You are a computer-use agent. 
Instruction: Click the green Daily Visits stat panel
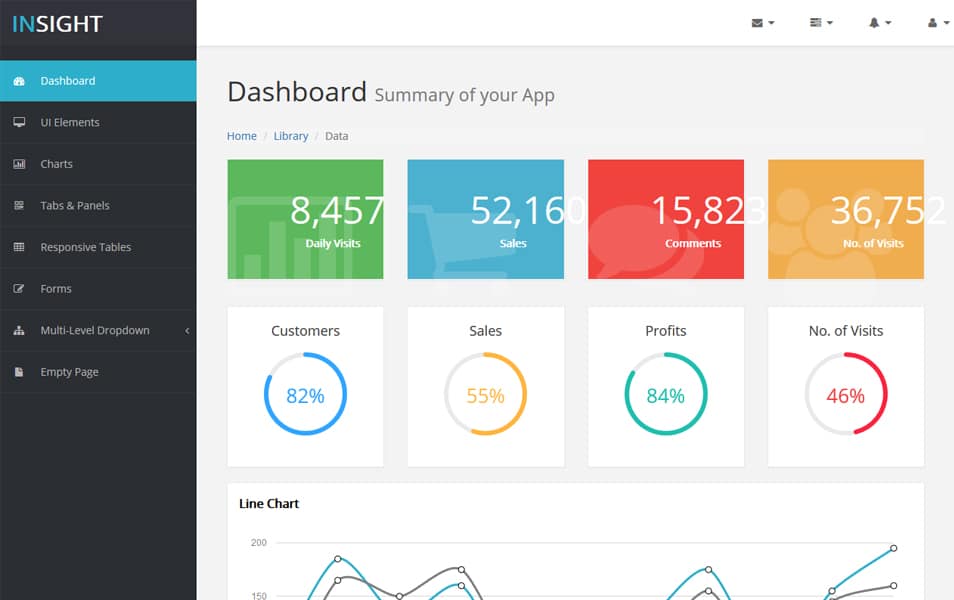click(x=305, y=219)
